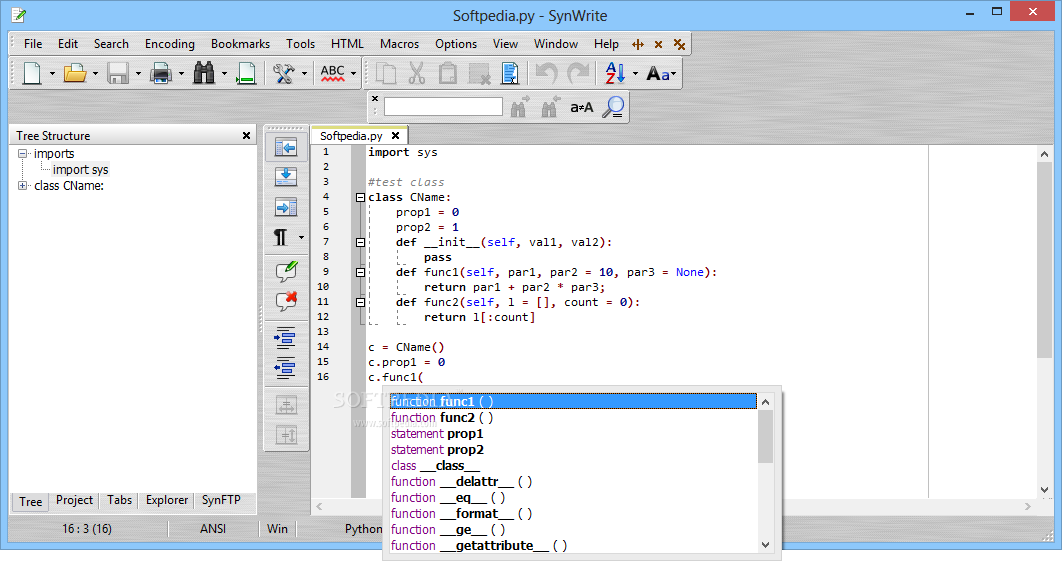Viewport: 1062px width, 561px height.
Task: Click the unindent lines icon
Action: [x=285, y=367]
